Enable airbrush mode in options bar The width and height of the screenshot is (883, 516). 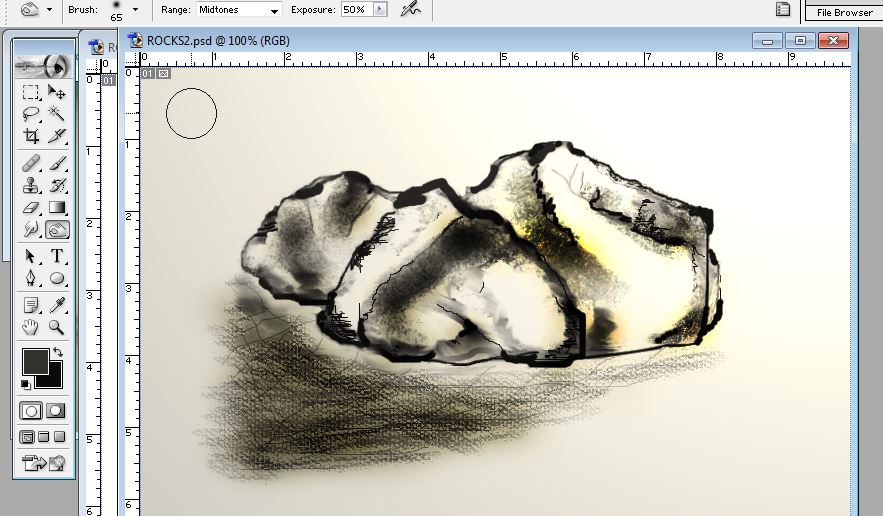click(x=409, y=9)
